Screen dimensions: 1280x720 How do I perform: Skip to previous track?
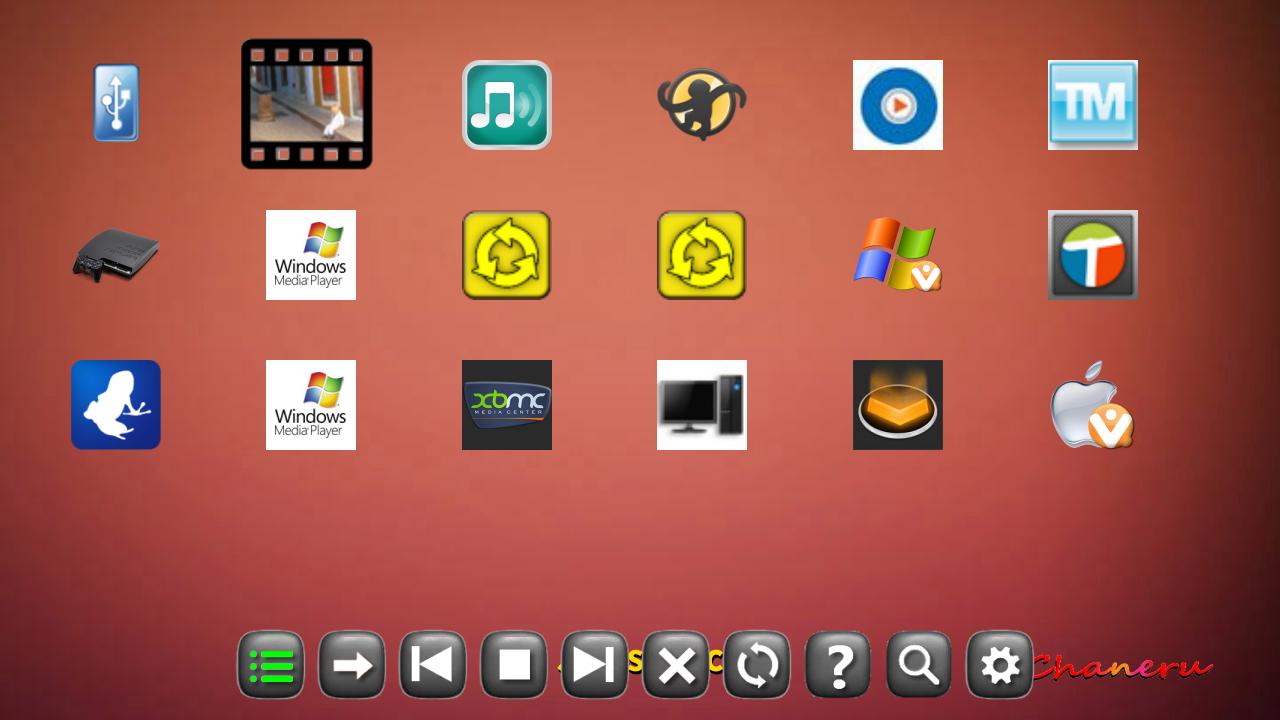[x=433, y=665]
